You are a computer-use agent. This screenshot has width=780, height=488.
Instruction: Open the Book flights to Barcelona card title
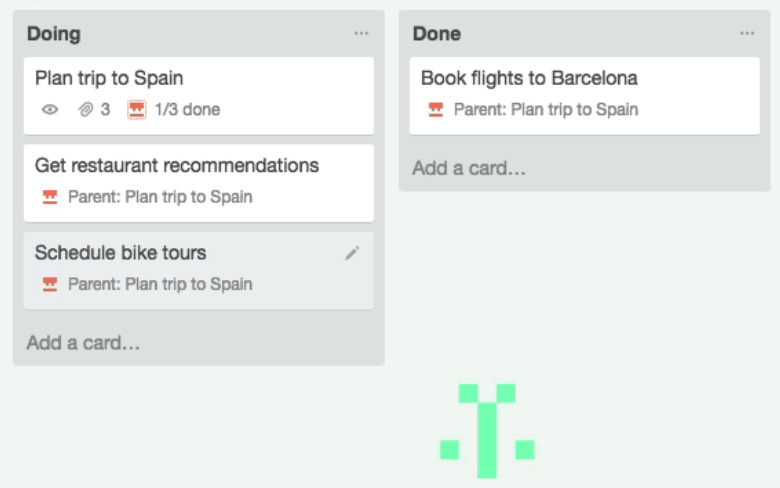point(529,78)
